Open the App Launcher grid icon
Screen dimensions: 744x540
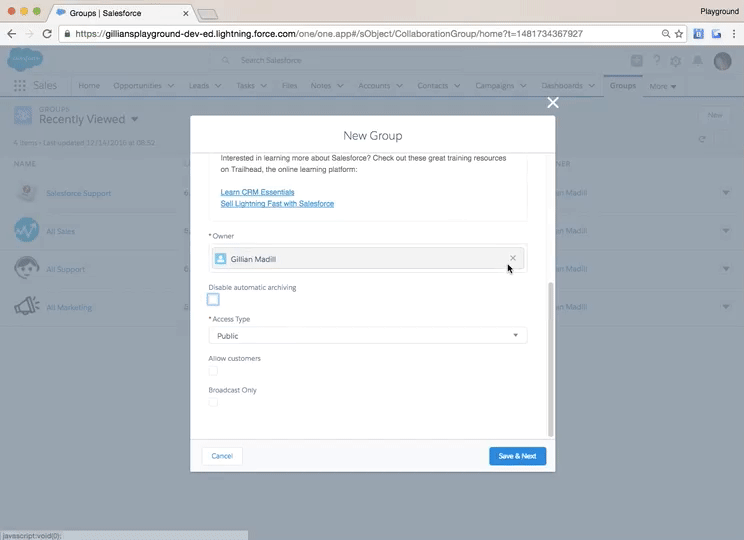point(20,85)
